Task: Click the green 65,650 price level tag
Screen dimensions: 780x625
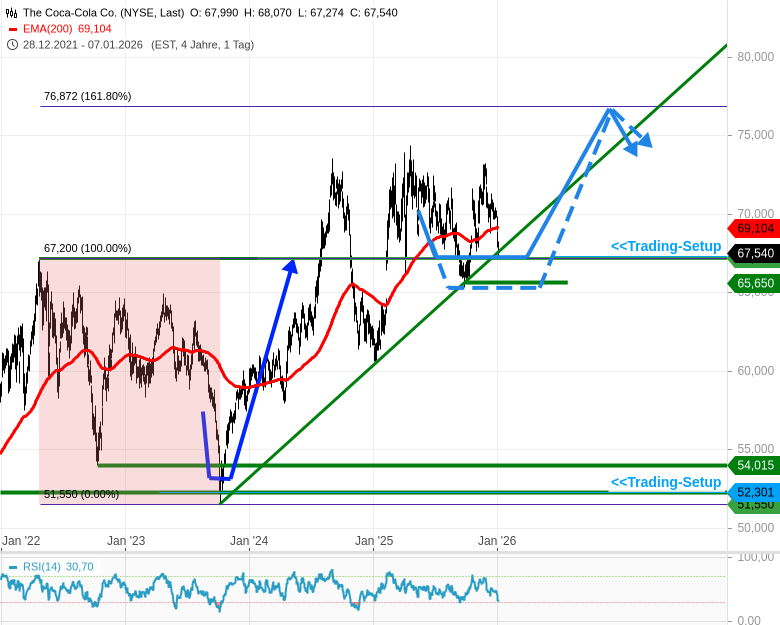Action: [x=755, y=284]
